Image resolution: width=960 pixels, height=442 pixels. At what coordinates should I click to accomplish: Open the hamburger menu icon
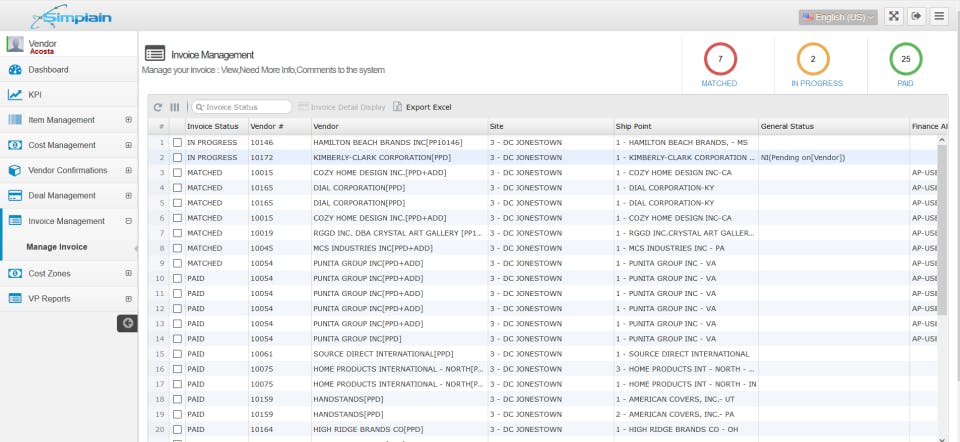pyautogui.click(x=939, y=17)
